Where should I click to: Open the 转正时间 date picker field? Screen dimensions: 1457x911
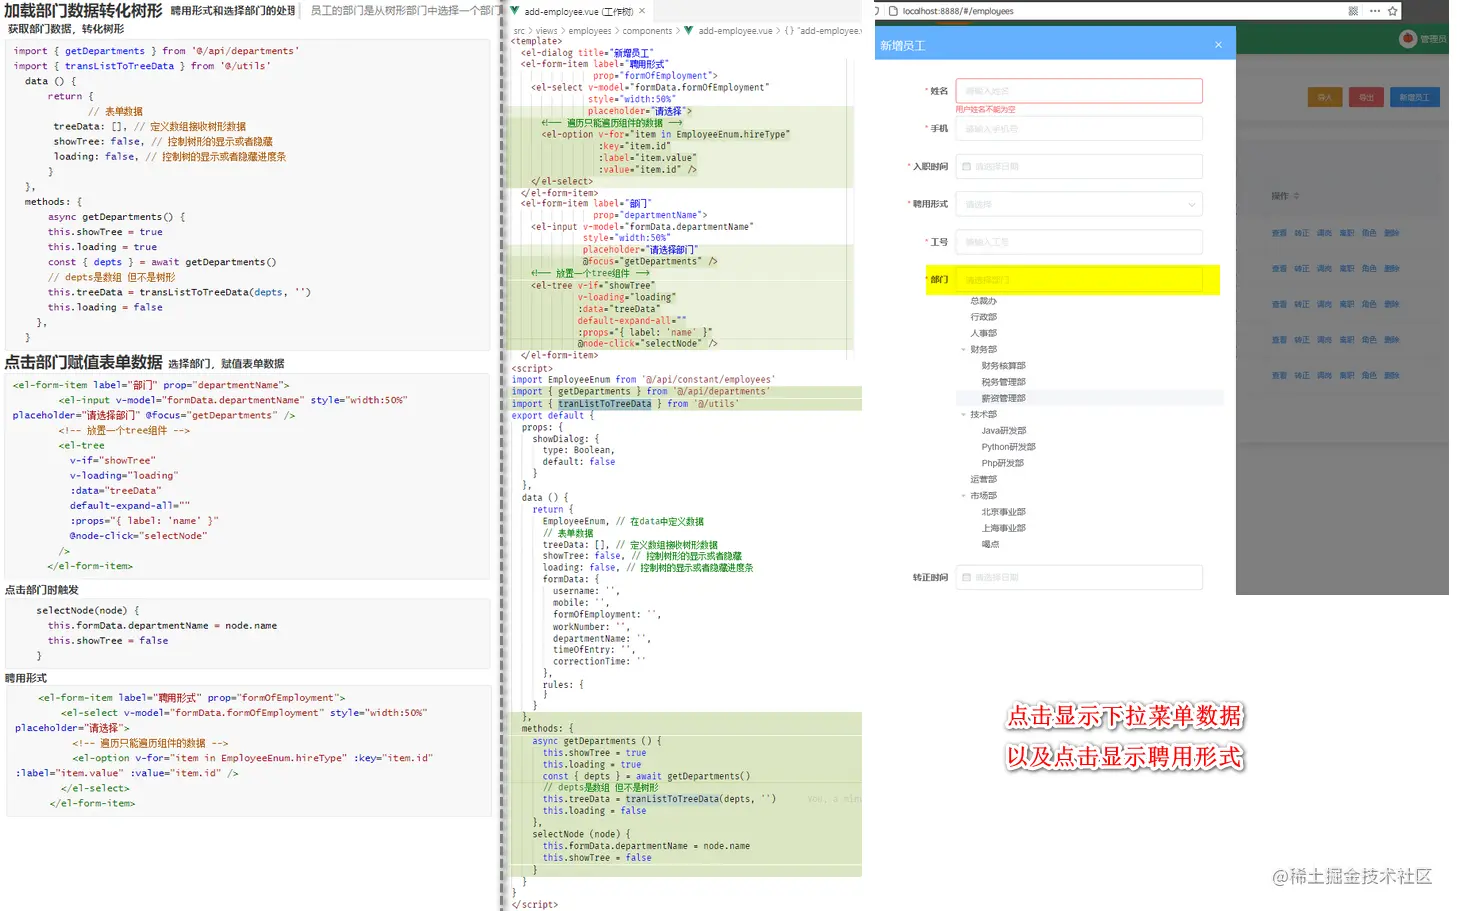(1079, 578)
